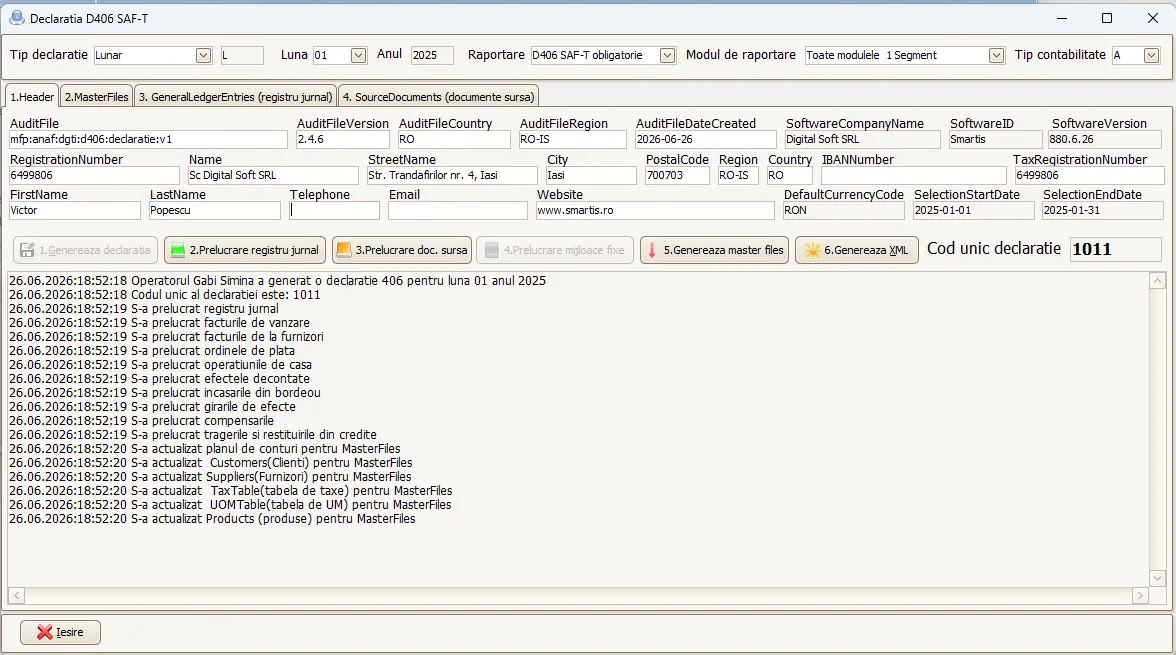
Task: Maximize the Declaratia D406 SAF-T window
Action: pos(1106,18)
